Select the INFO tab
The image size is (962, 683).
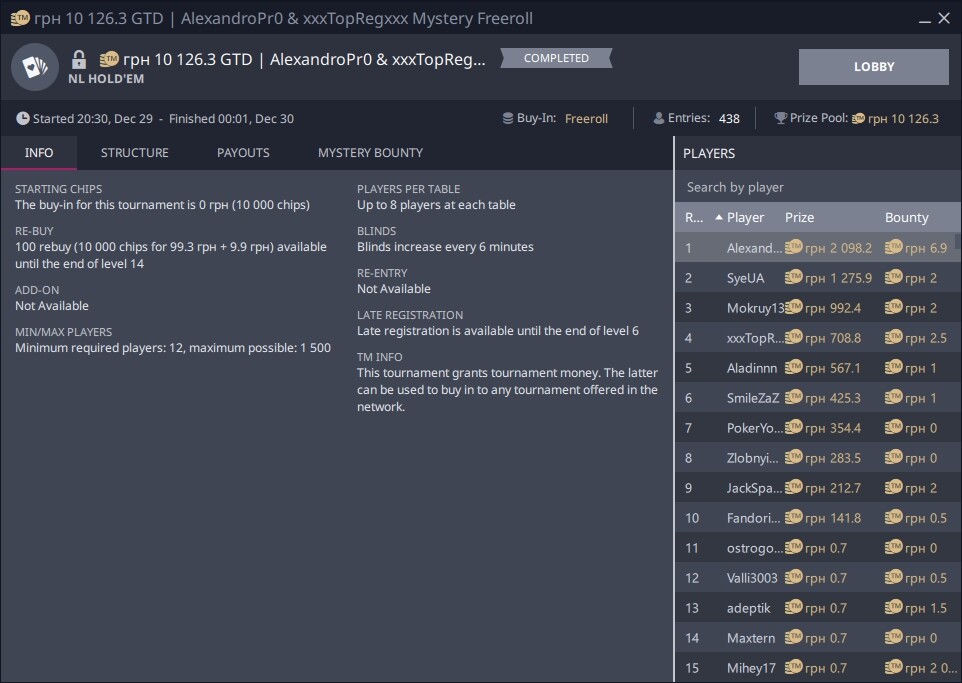[x=39, y=153]
